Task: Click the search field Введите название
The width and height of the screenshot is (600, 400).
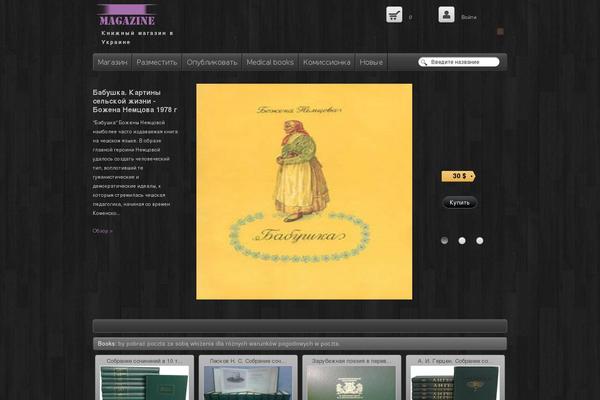Action: click(459, 62)
